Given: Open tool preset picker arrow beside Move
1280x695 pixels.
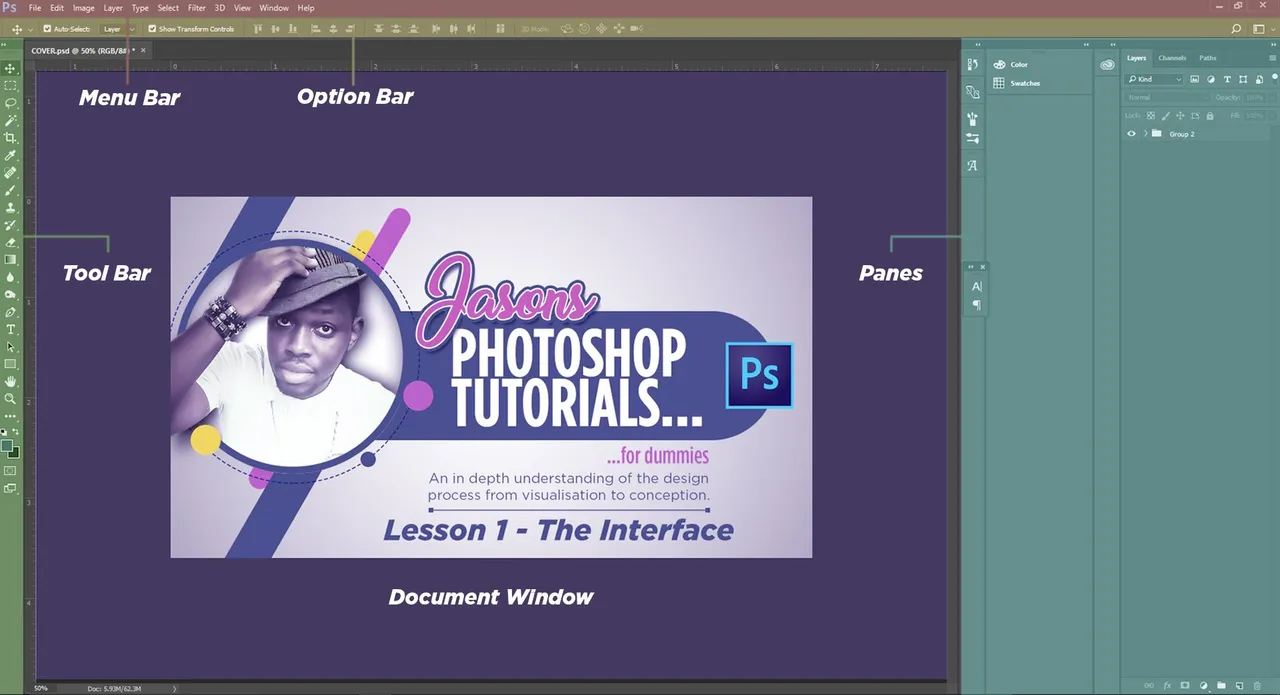Looking at the screenshot, I should (x=31, y=30).
